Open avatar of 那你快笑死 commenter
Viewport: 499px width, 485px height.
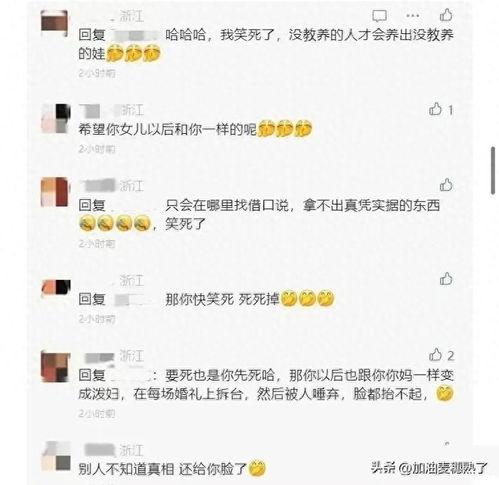coord(56,288)
